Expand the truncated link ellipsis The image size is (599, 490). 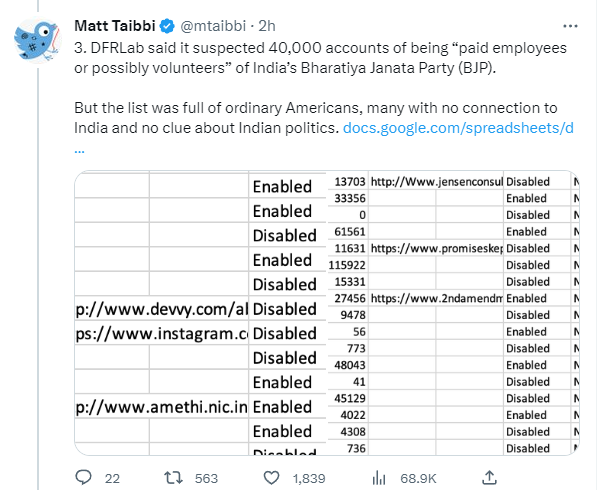click(x=79, y=151)
